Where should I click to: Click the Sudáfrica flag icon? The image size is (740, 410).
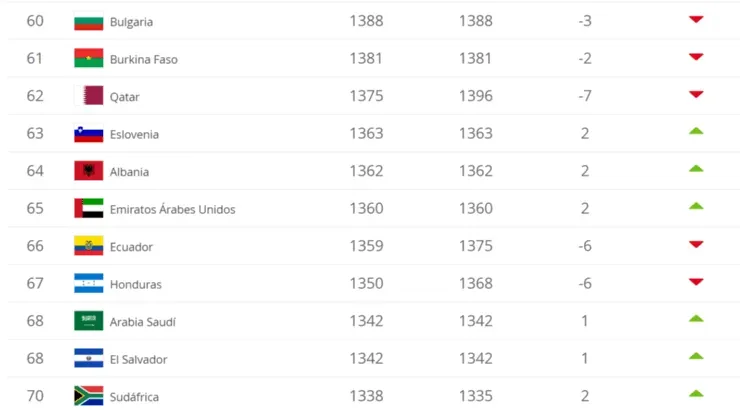click(89, 396)
